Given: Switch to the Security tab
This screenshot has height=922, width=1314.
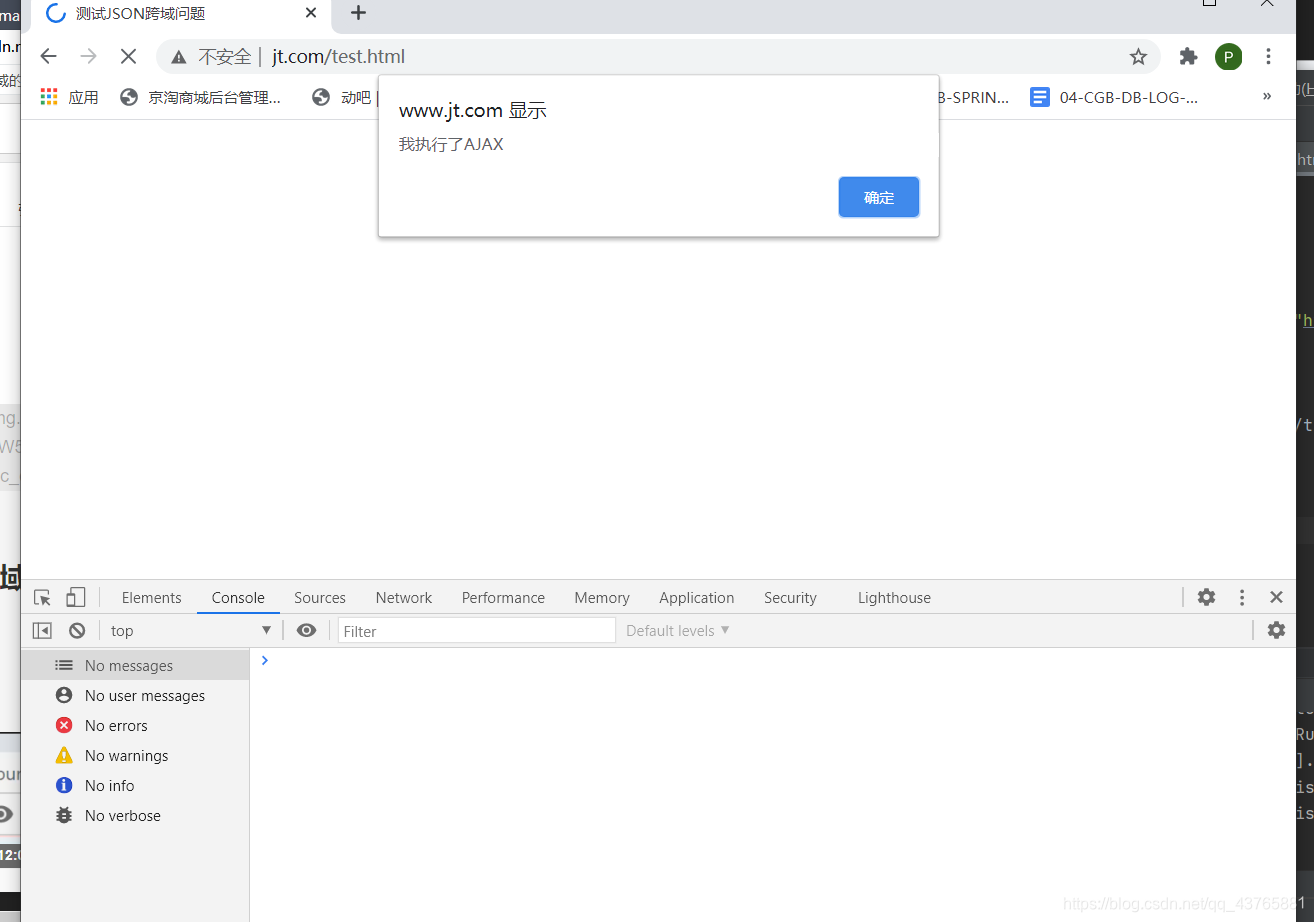Looking at the screenshot, I should [x=790, y=598].
